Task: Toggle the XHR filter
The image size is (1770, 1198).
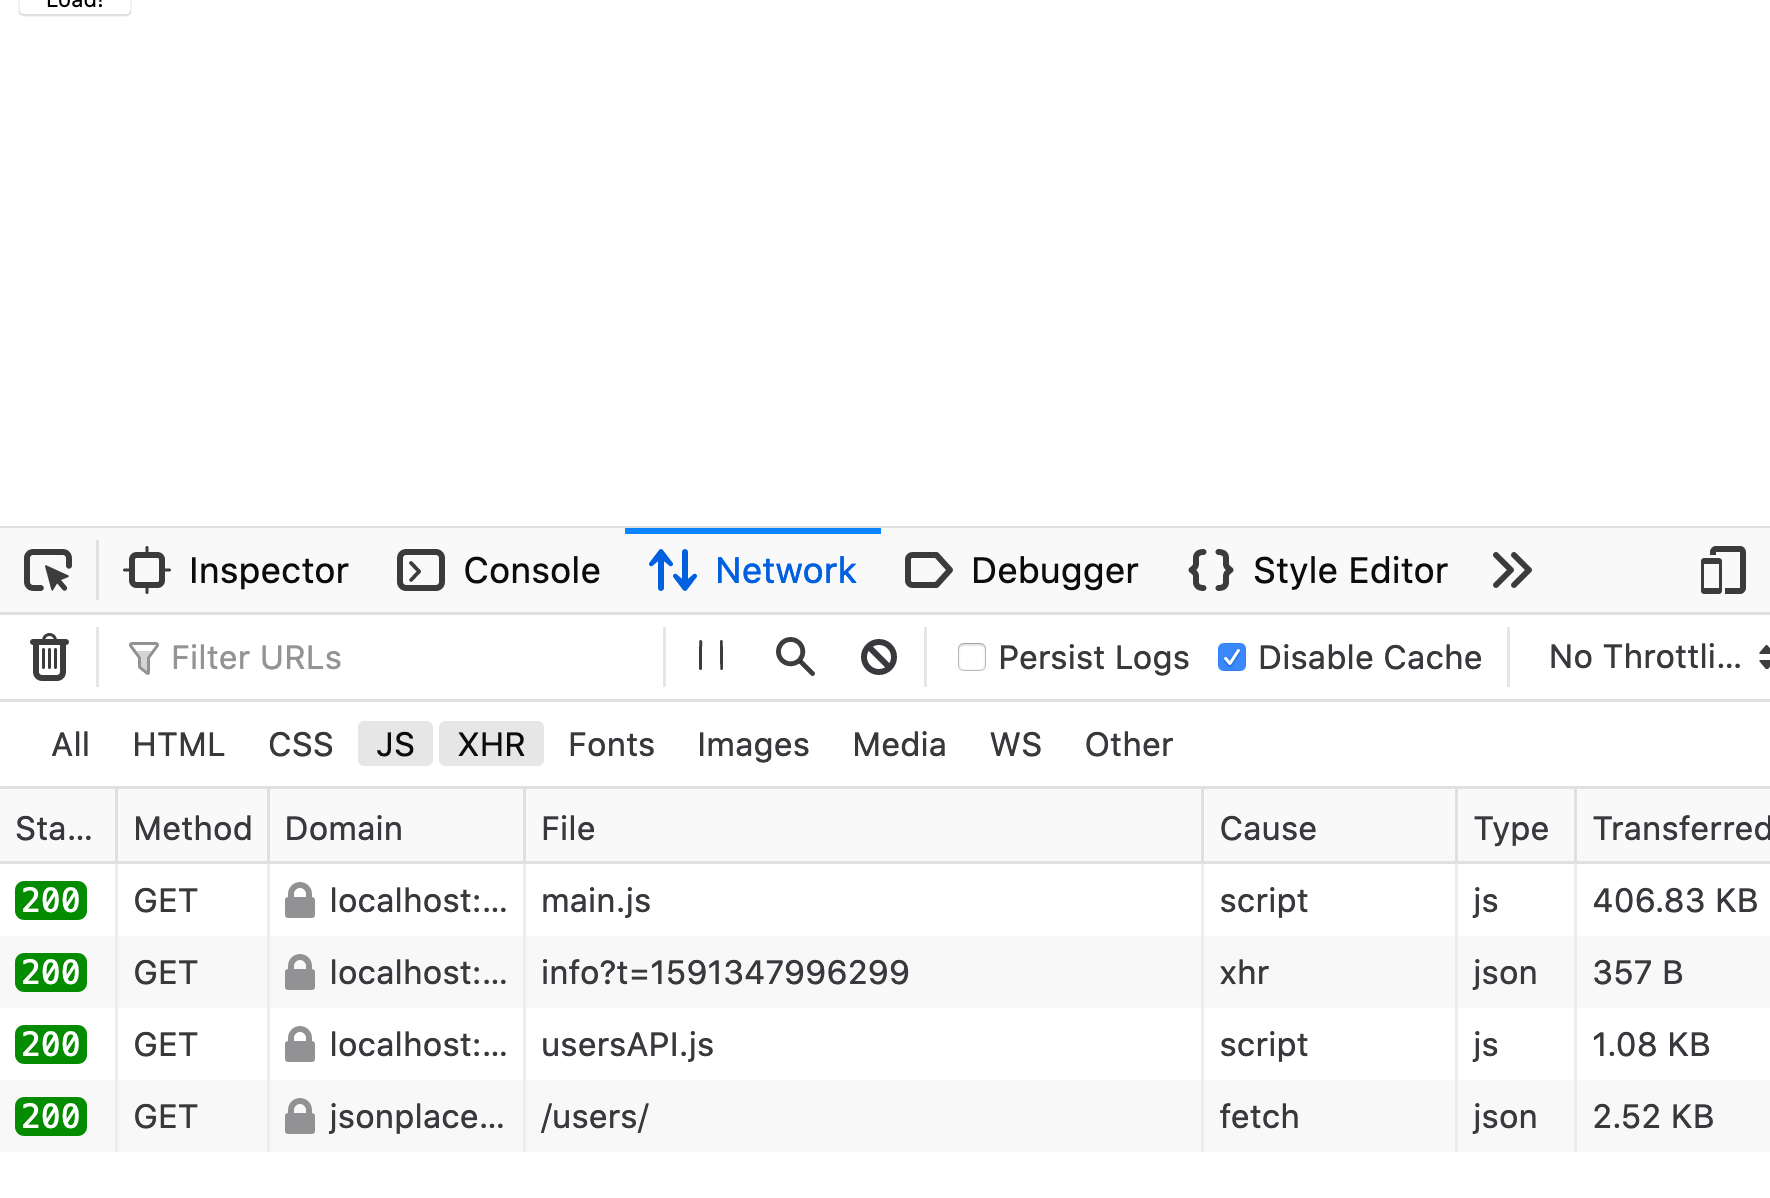Action: pyautogui.click(x=491, y=744)
